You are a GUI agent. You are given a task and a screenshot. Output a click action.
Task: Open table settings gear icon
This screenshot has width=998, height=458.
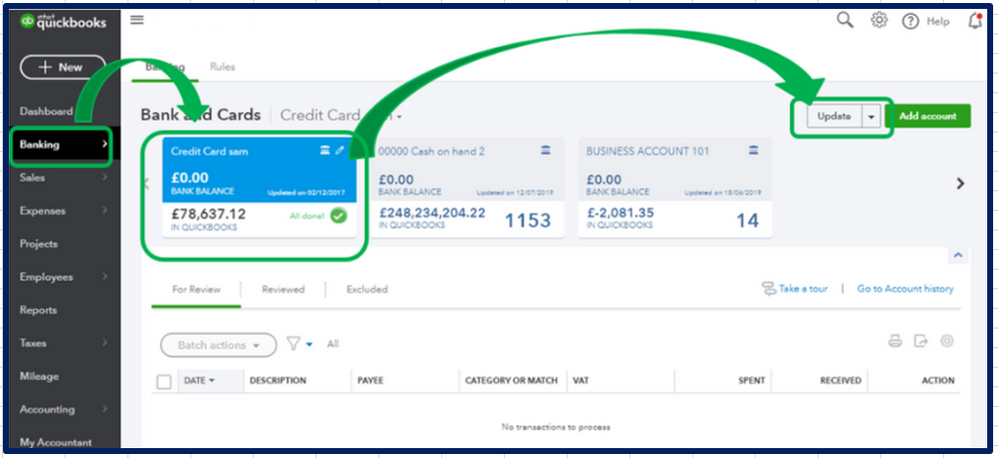pyautogui.click(x=947, y=341)
